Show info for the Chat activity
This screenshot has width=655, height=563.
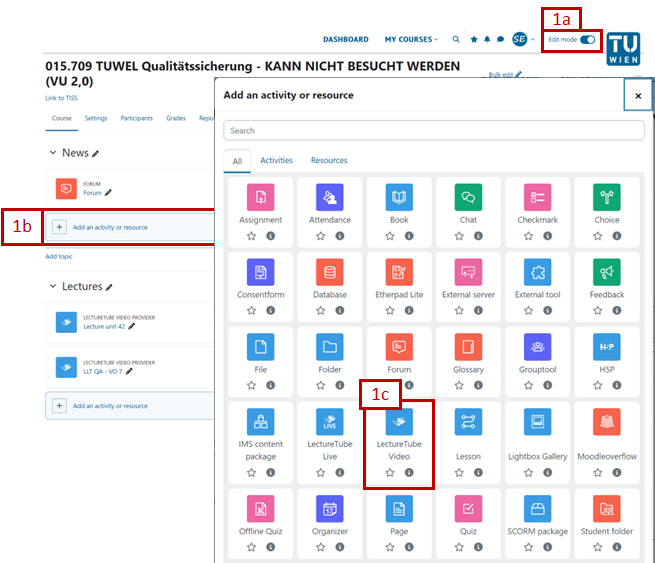pos(478,236)
